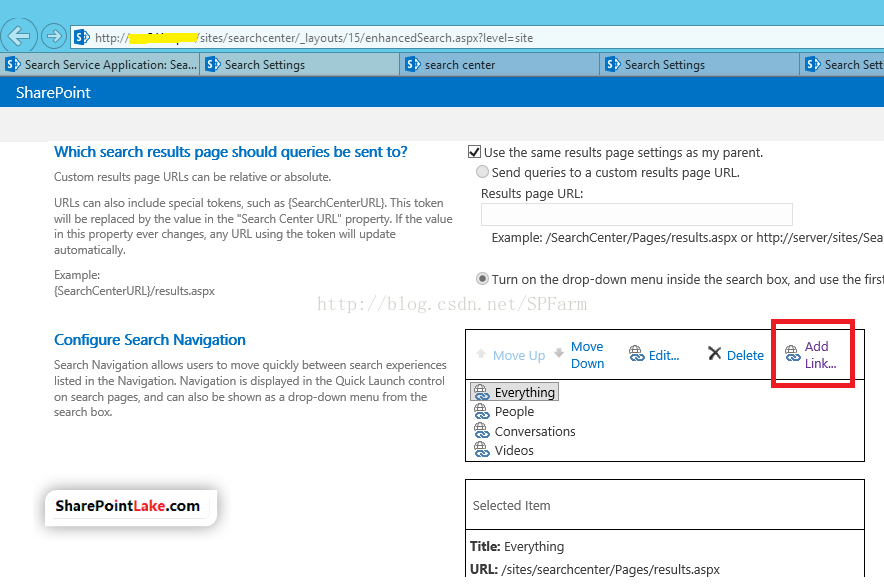Click the Configure Search Navigation heading
884x586 pixels.
(149, 340)
